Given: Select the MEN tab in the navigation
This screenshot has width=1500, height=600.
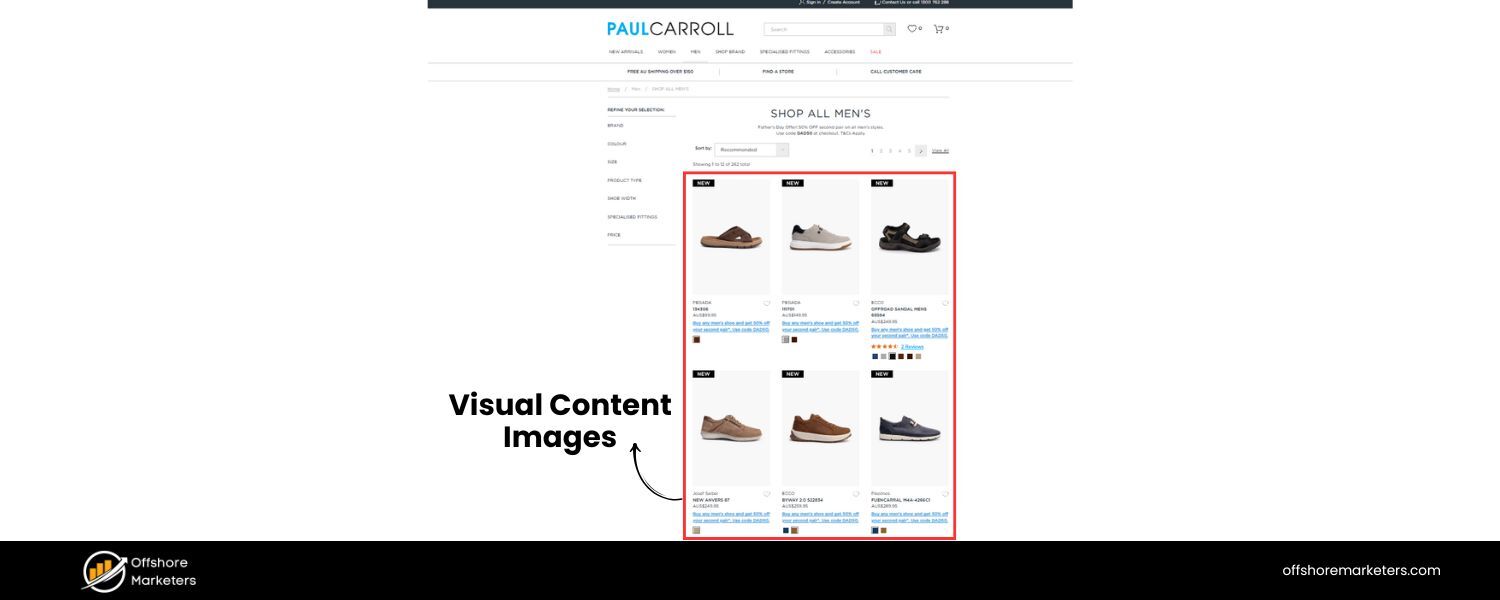Looking at the screenshot, I should click(696, 51).
